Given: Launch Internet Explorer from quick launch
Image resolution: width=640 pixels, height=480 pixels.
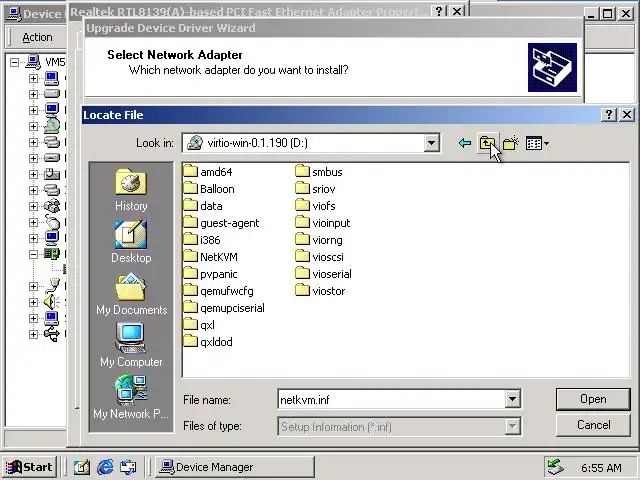Looking at the screenshot, I should click(105, 467).
